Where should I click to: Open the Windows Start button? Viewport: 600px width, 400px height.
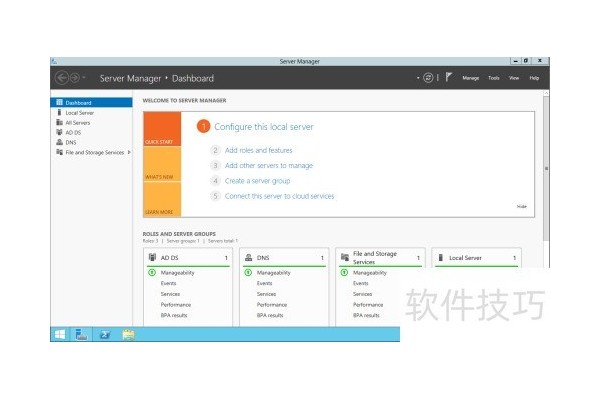(60, 335)
